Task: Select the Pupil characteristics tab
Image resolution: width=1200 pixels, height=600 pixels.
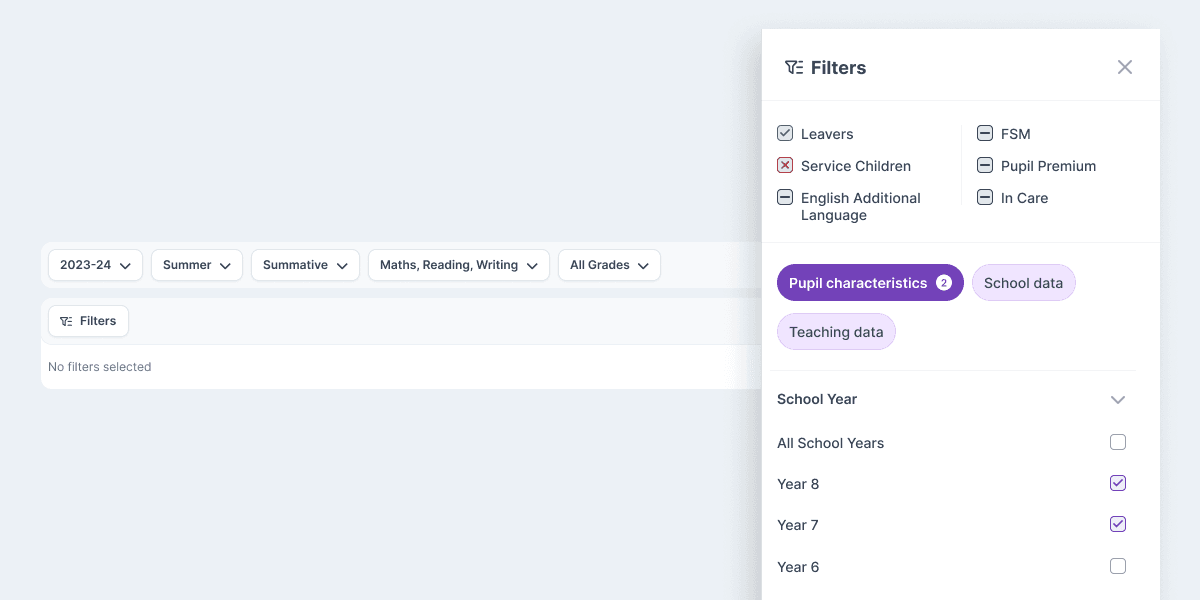Action: pyautogui.click(x=869, y=283)
